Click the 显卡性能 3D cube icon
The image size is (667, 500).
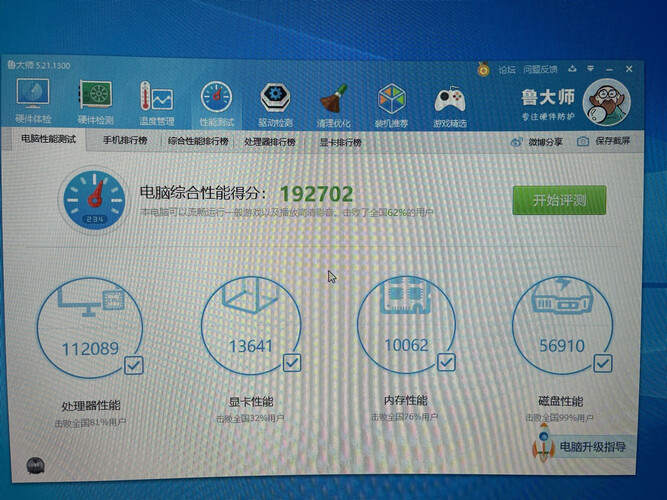click(x=251, y=294)
